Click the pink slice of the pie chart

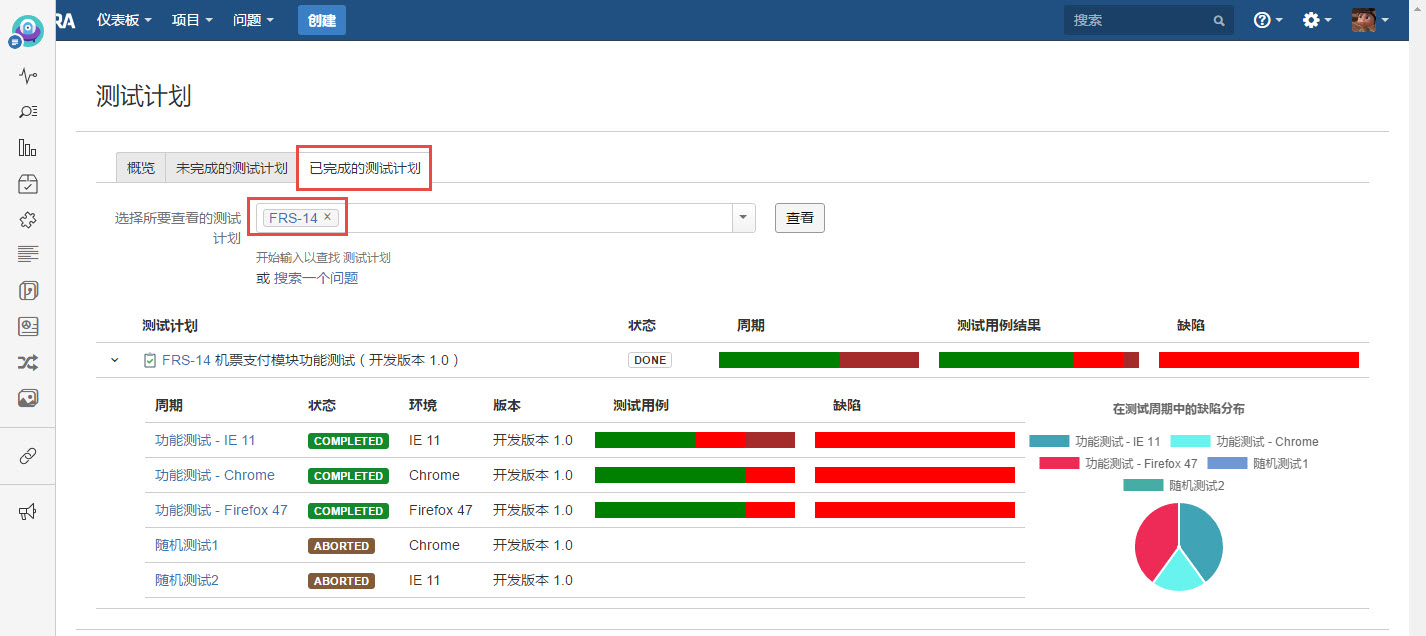1154,540
